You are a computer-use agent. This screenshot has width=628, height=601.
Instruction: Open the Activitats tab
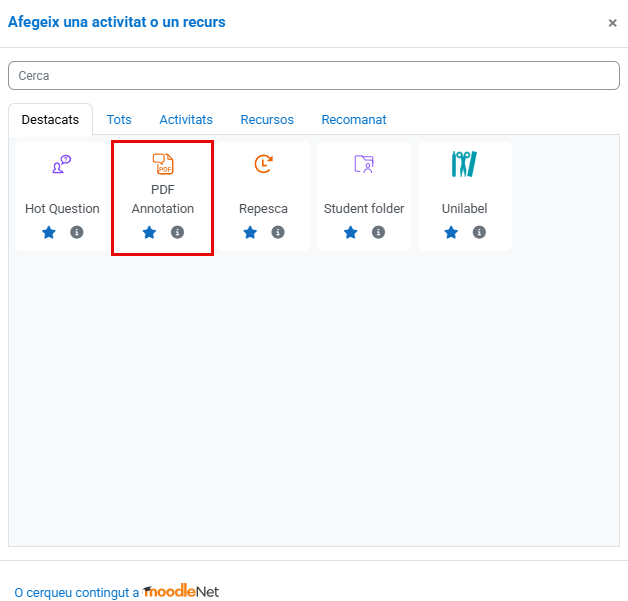coord(186,120)
